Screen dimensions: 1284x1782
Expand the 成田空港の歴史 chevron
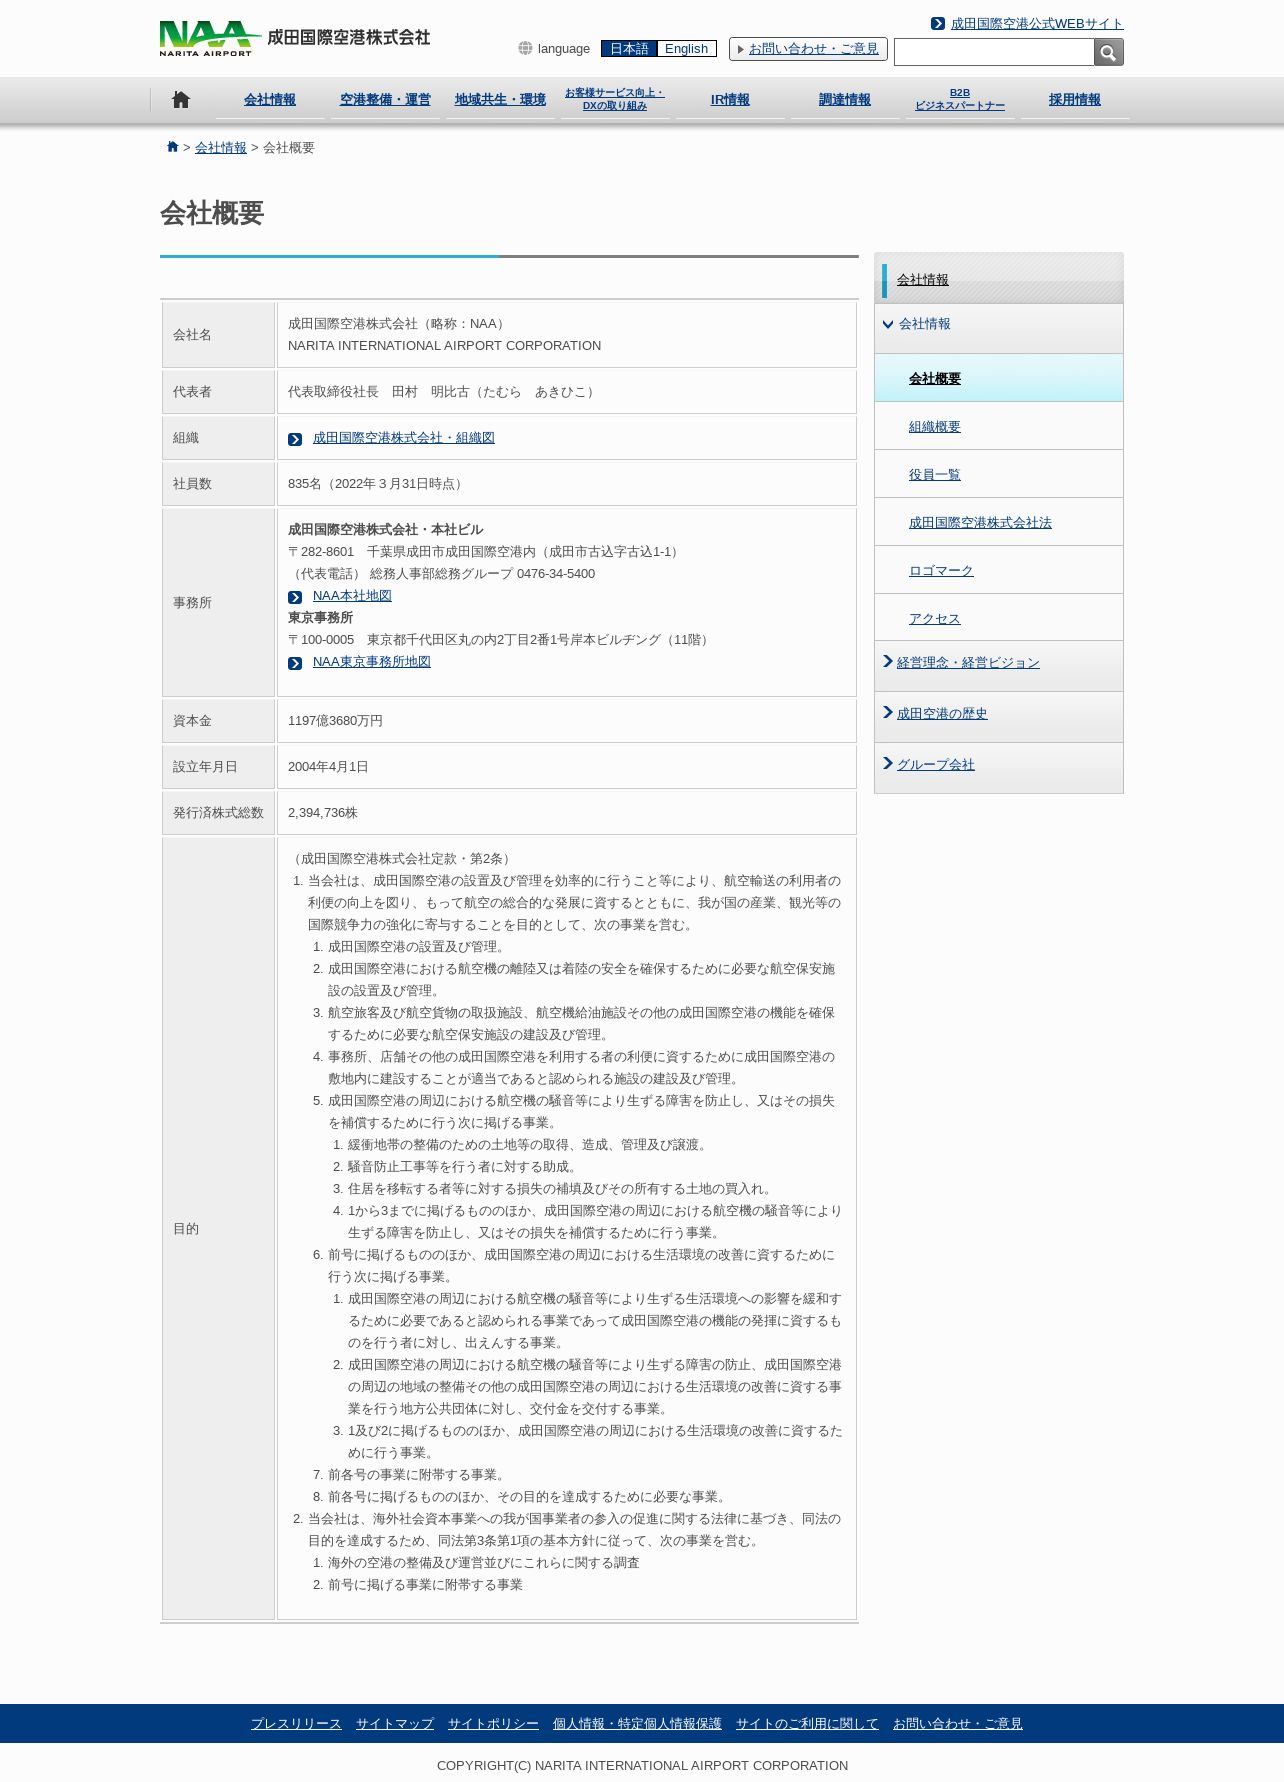click(x=887, y=712)
